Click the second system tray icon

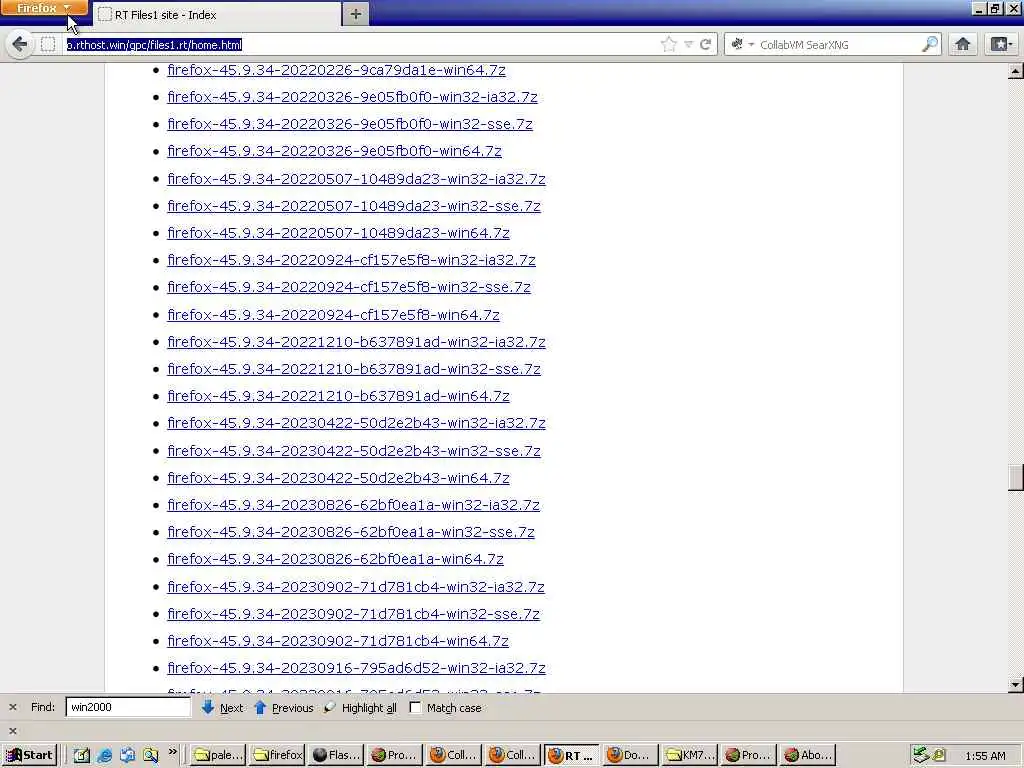tap(939, 755)
